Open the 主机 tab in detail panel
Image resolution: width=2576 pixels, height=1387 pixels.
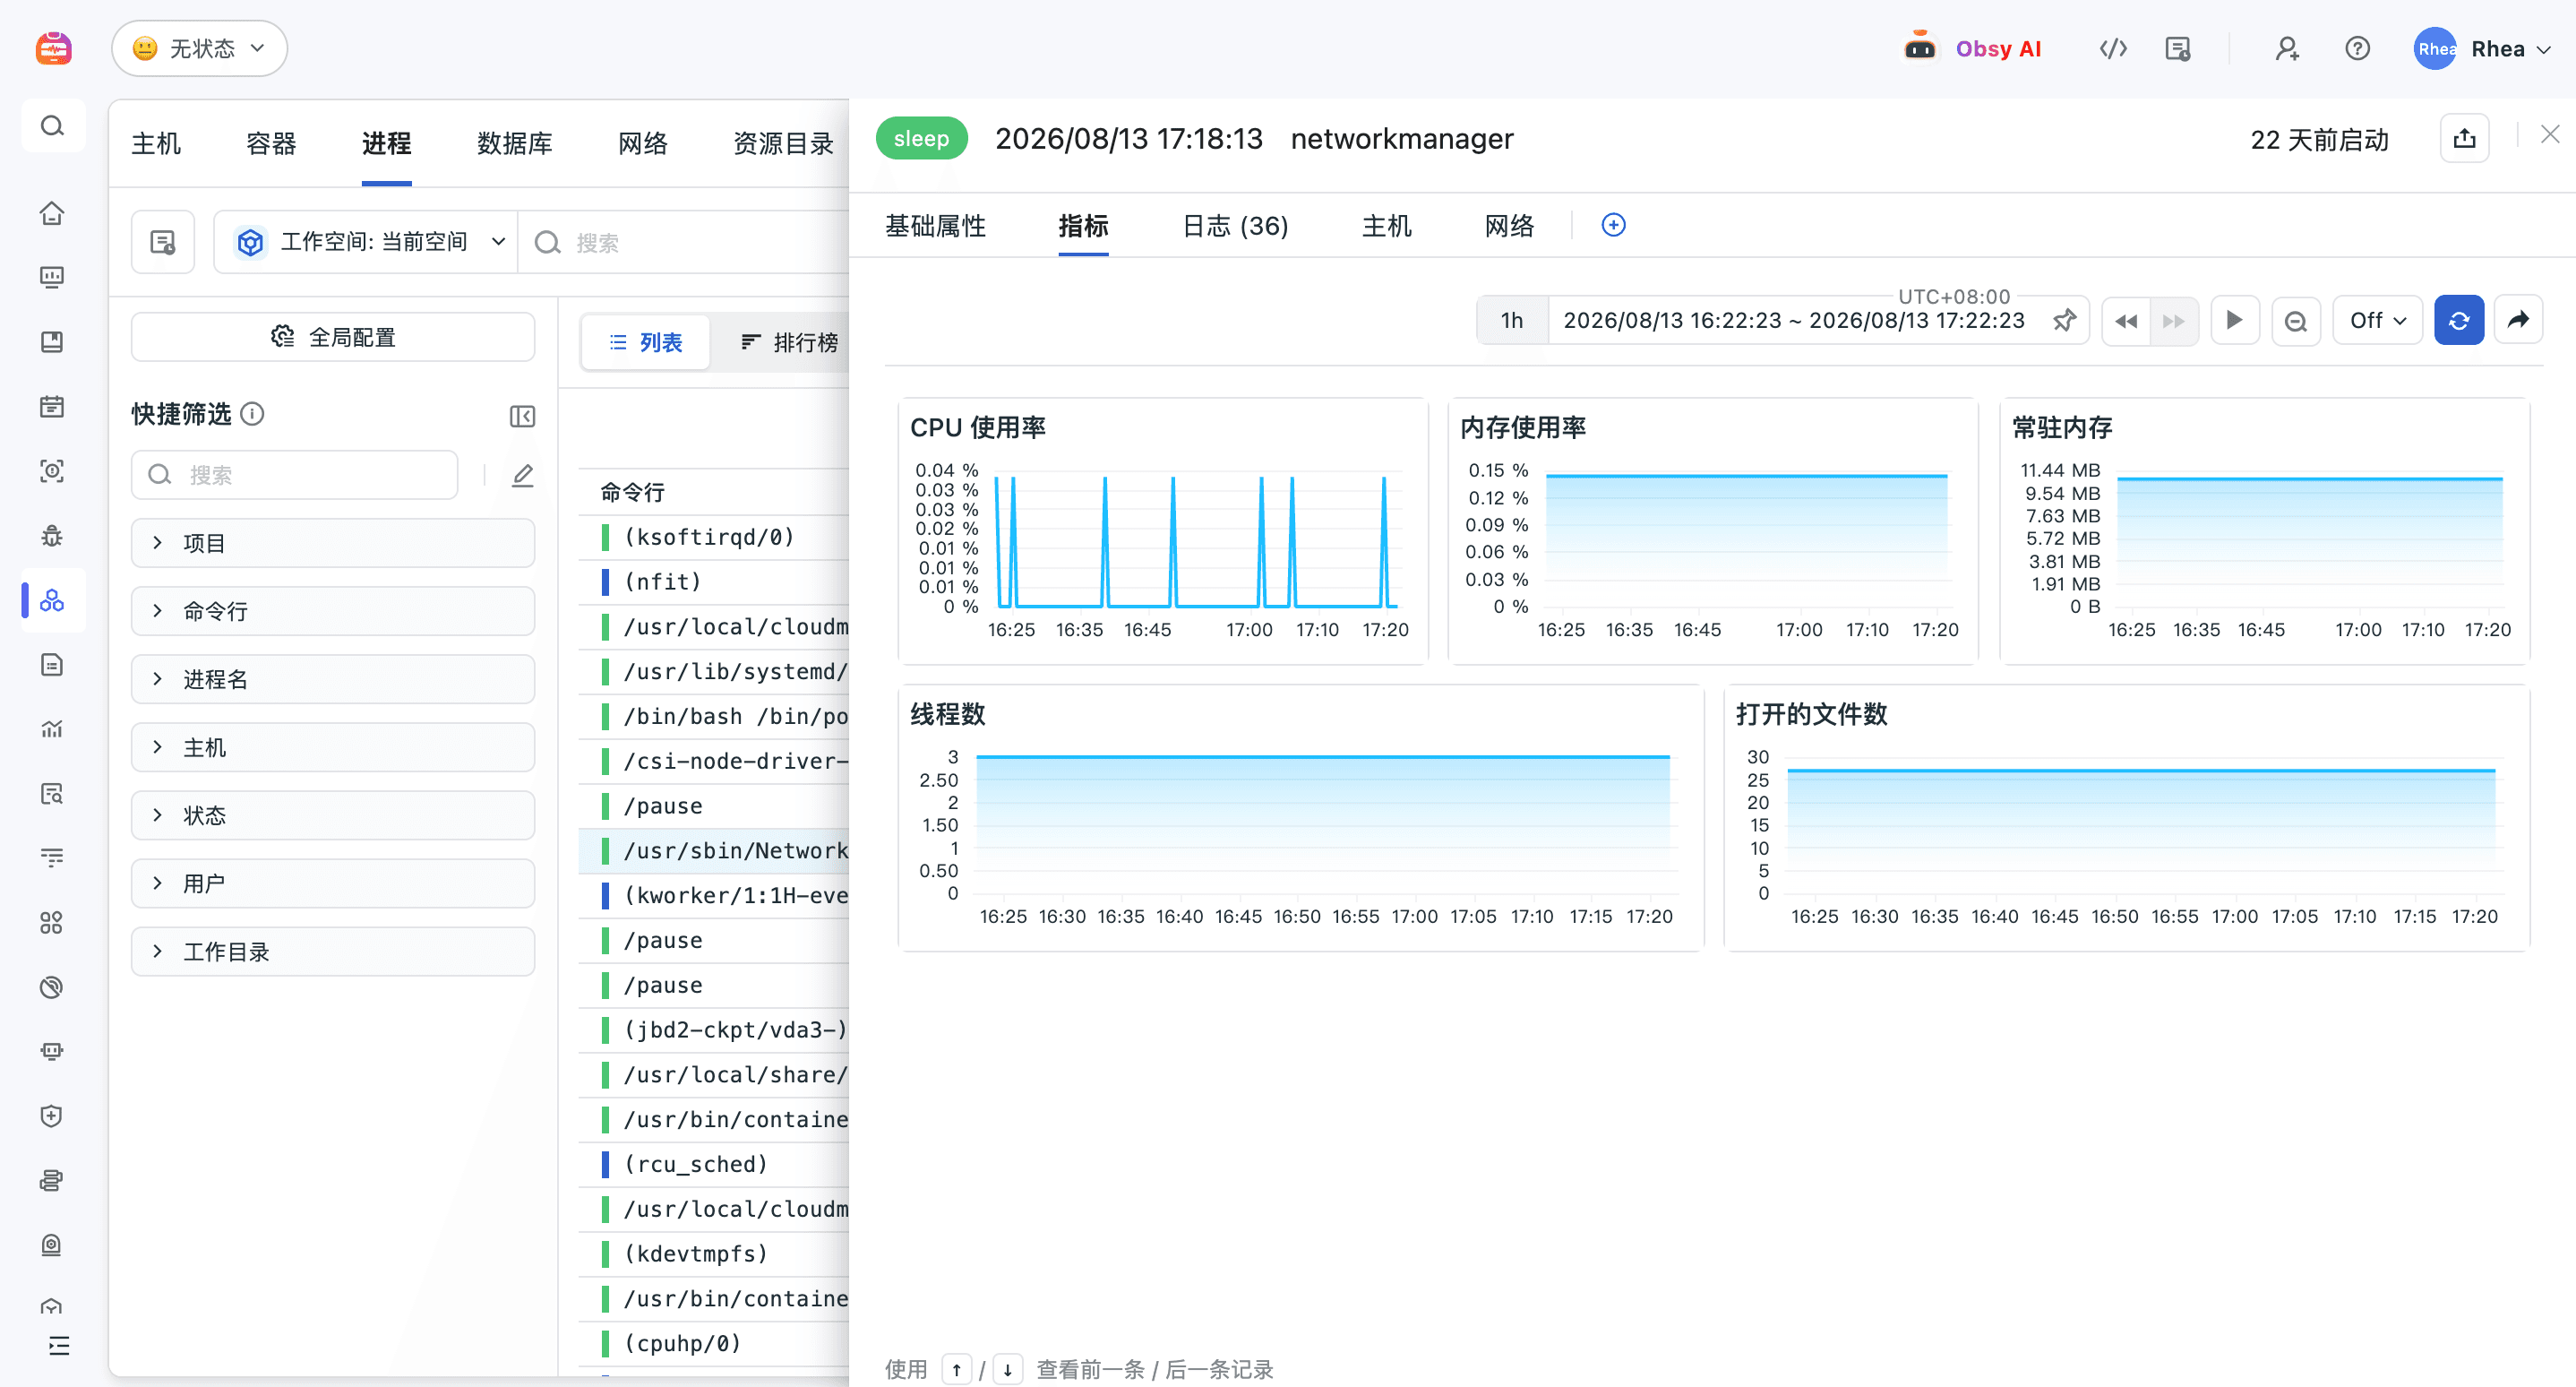point(1387,226)
